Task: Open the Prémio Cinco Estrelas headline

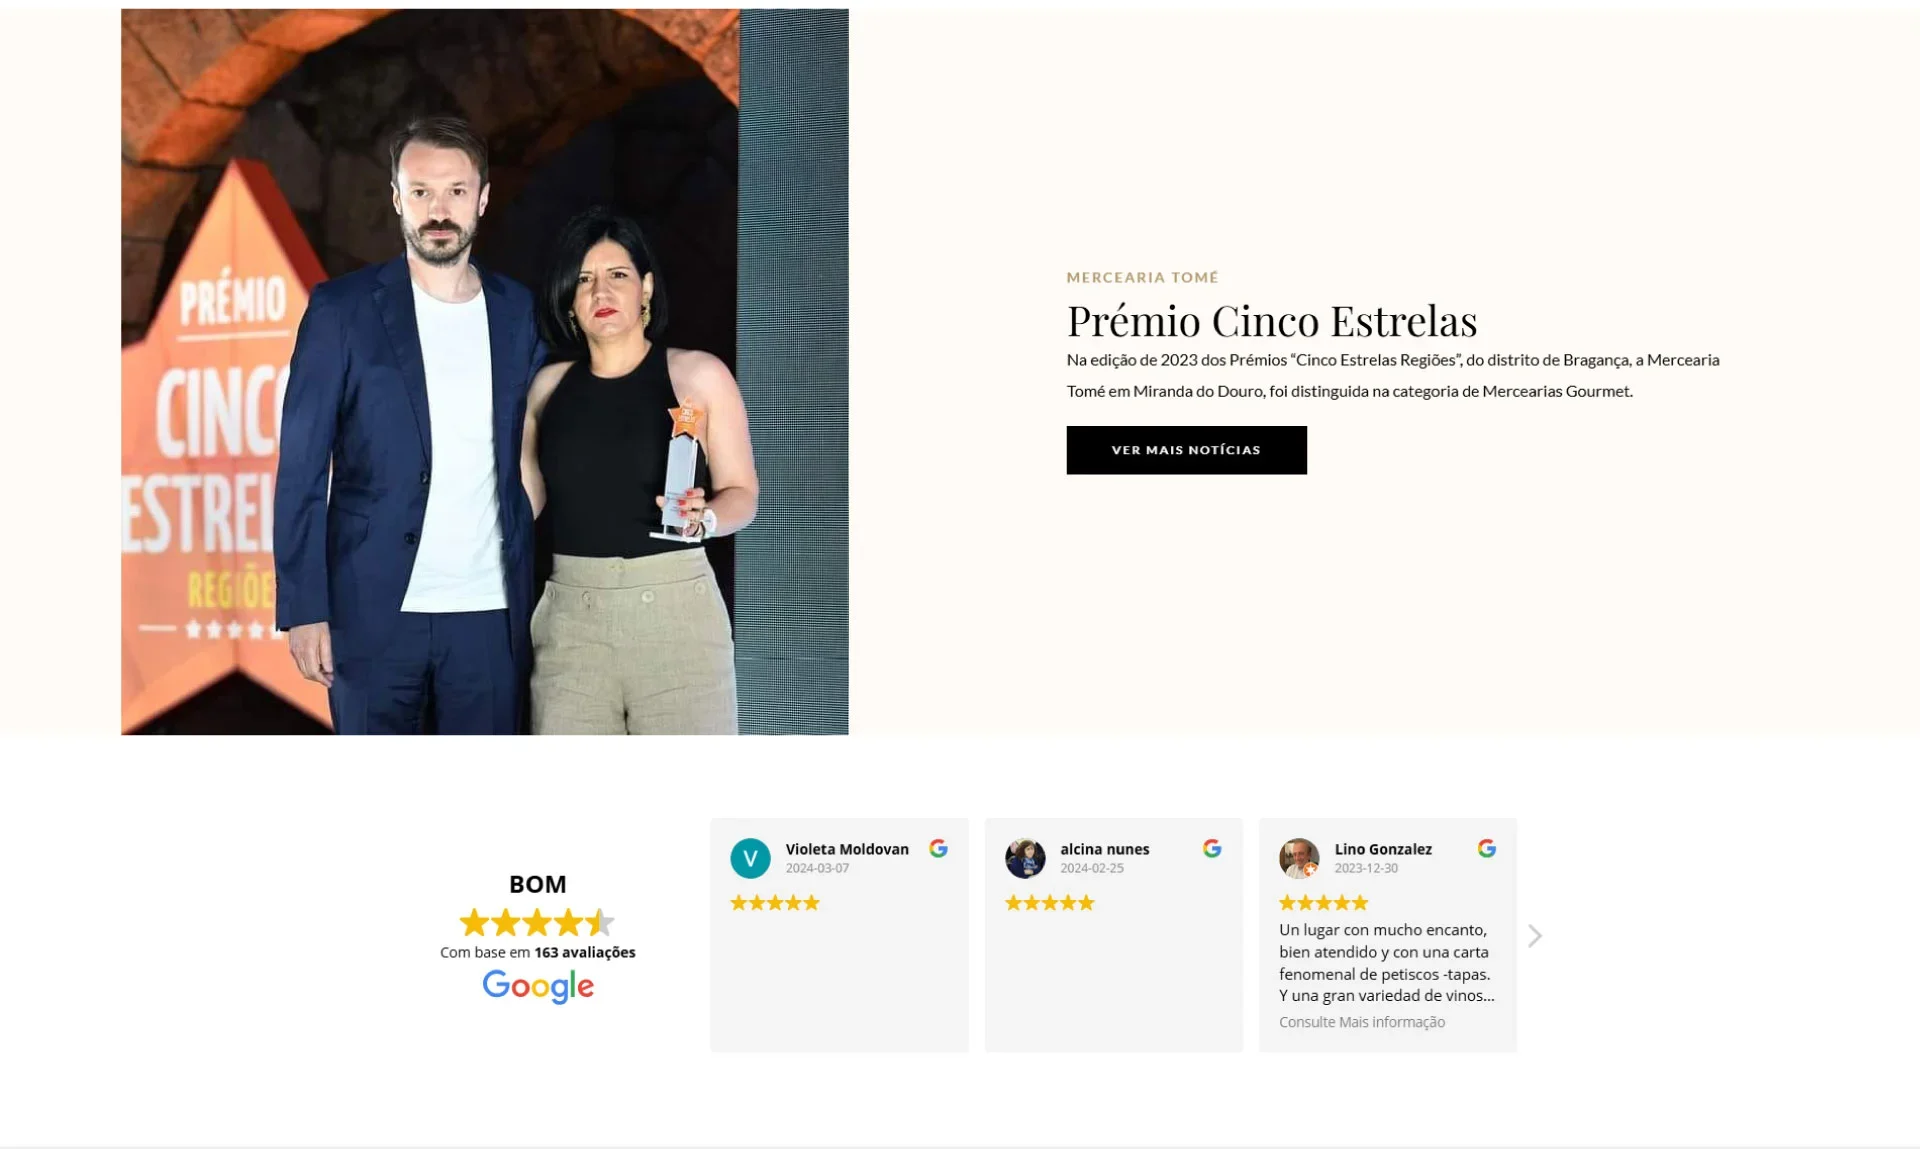Action: (1272, 321)
